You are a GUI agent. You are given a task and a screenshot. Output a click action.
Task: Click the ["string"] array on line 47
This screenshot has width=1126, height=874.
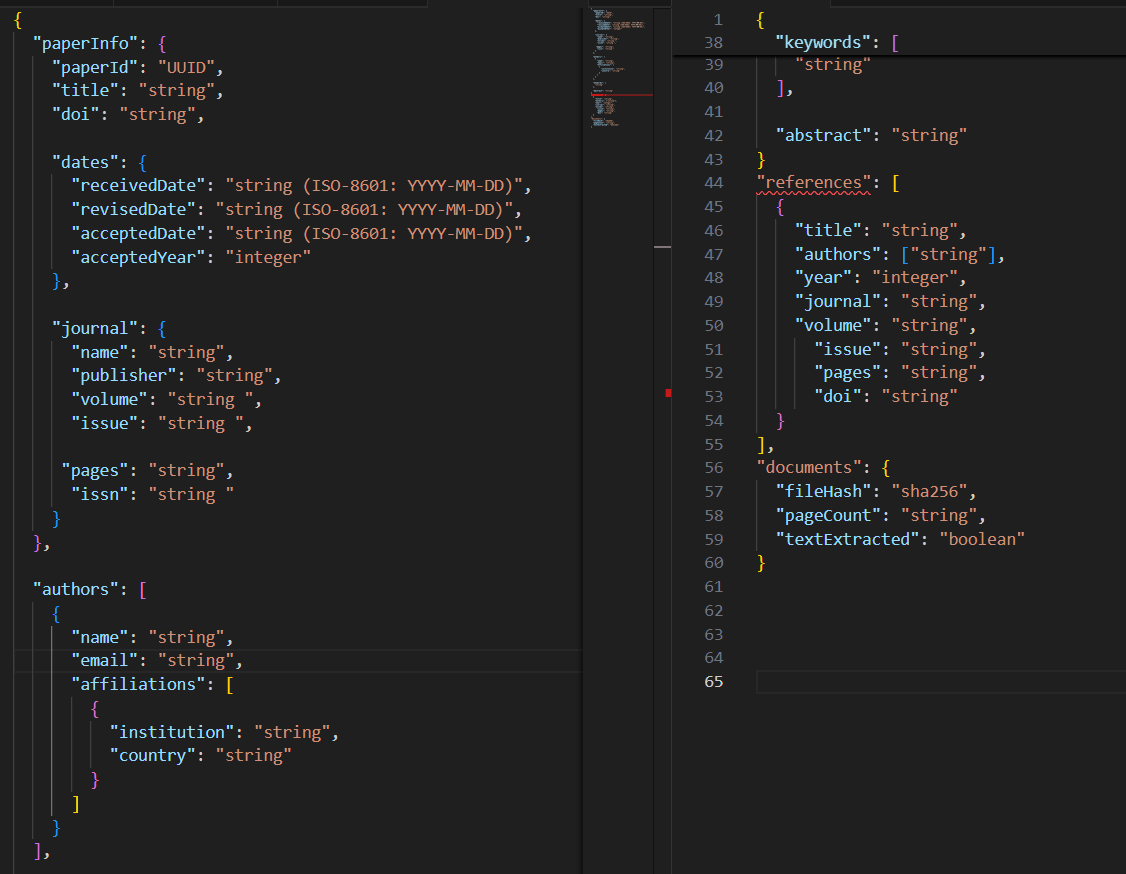tap(948, 255)
